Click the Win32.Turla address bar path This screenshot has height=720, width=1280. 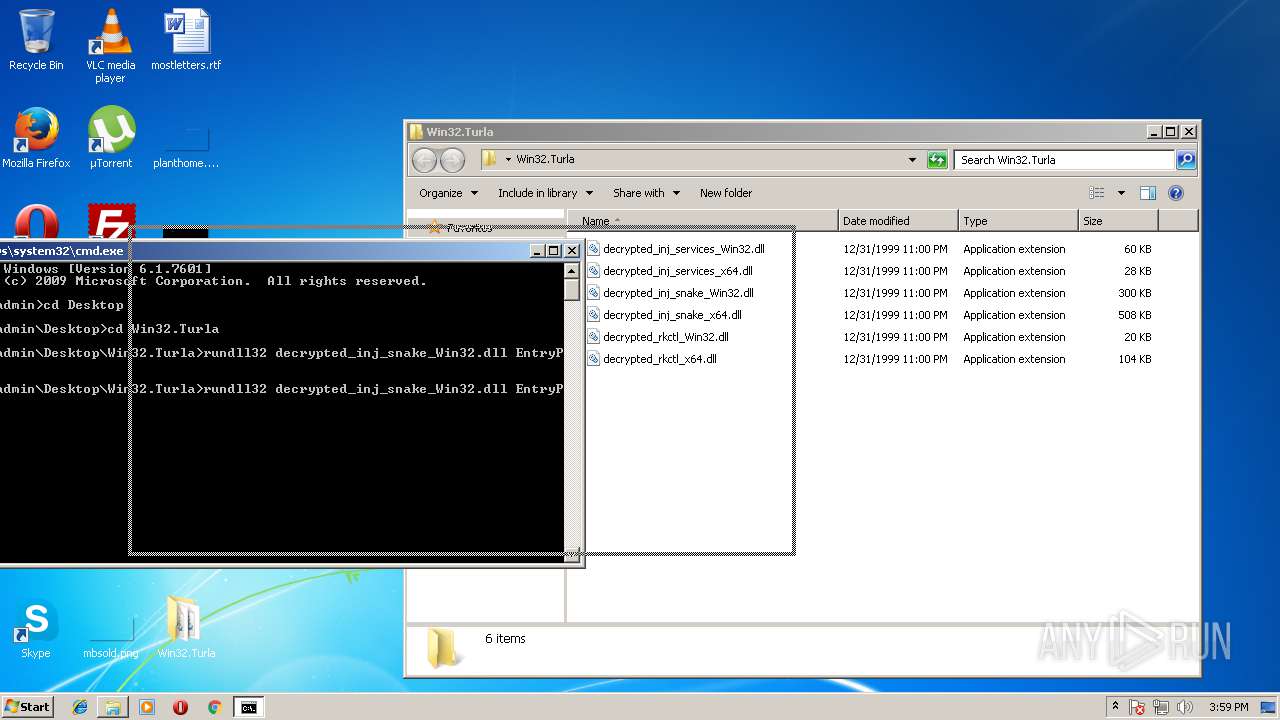(545, 159)
